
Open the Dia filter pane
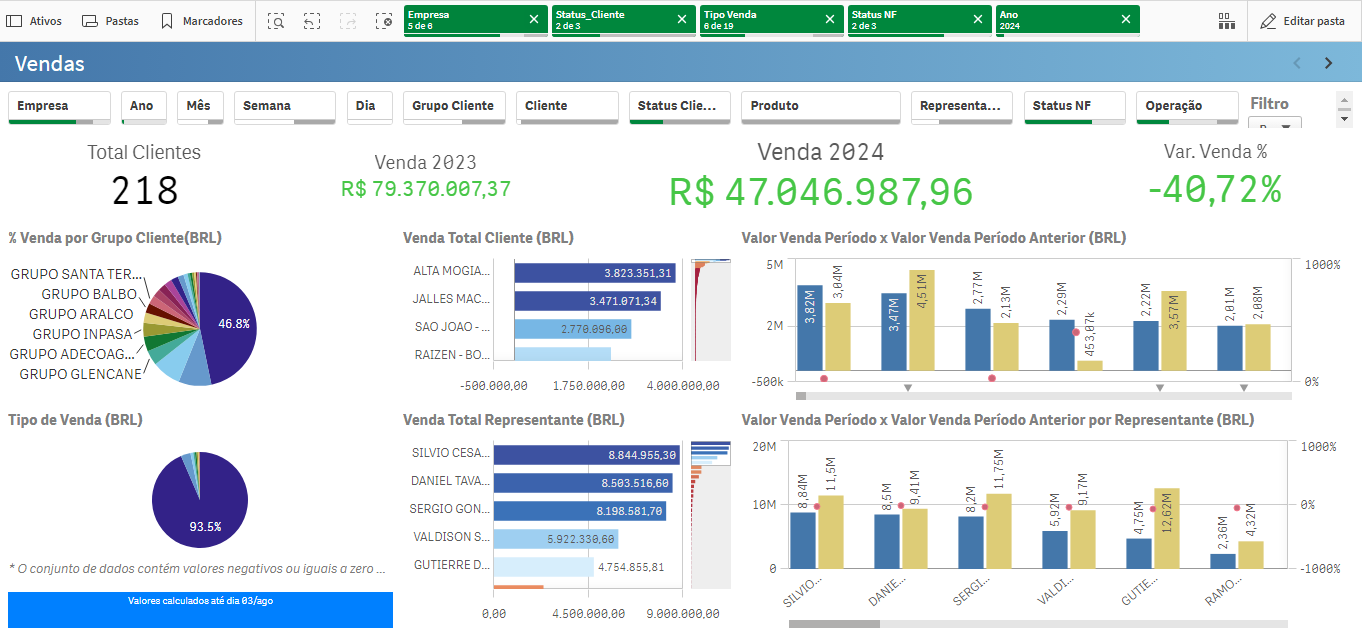pos(369,106)
